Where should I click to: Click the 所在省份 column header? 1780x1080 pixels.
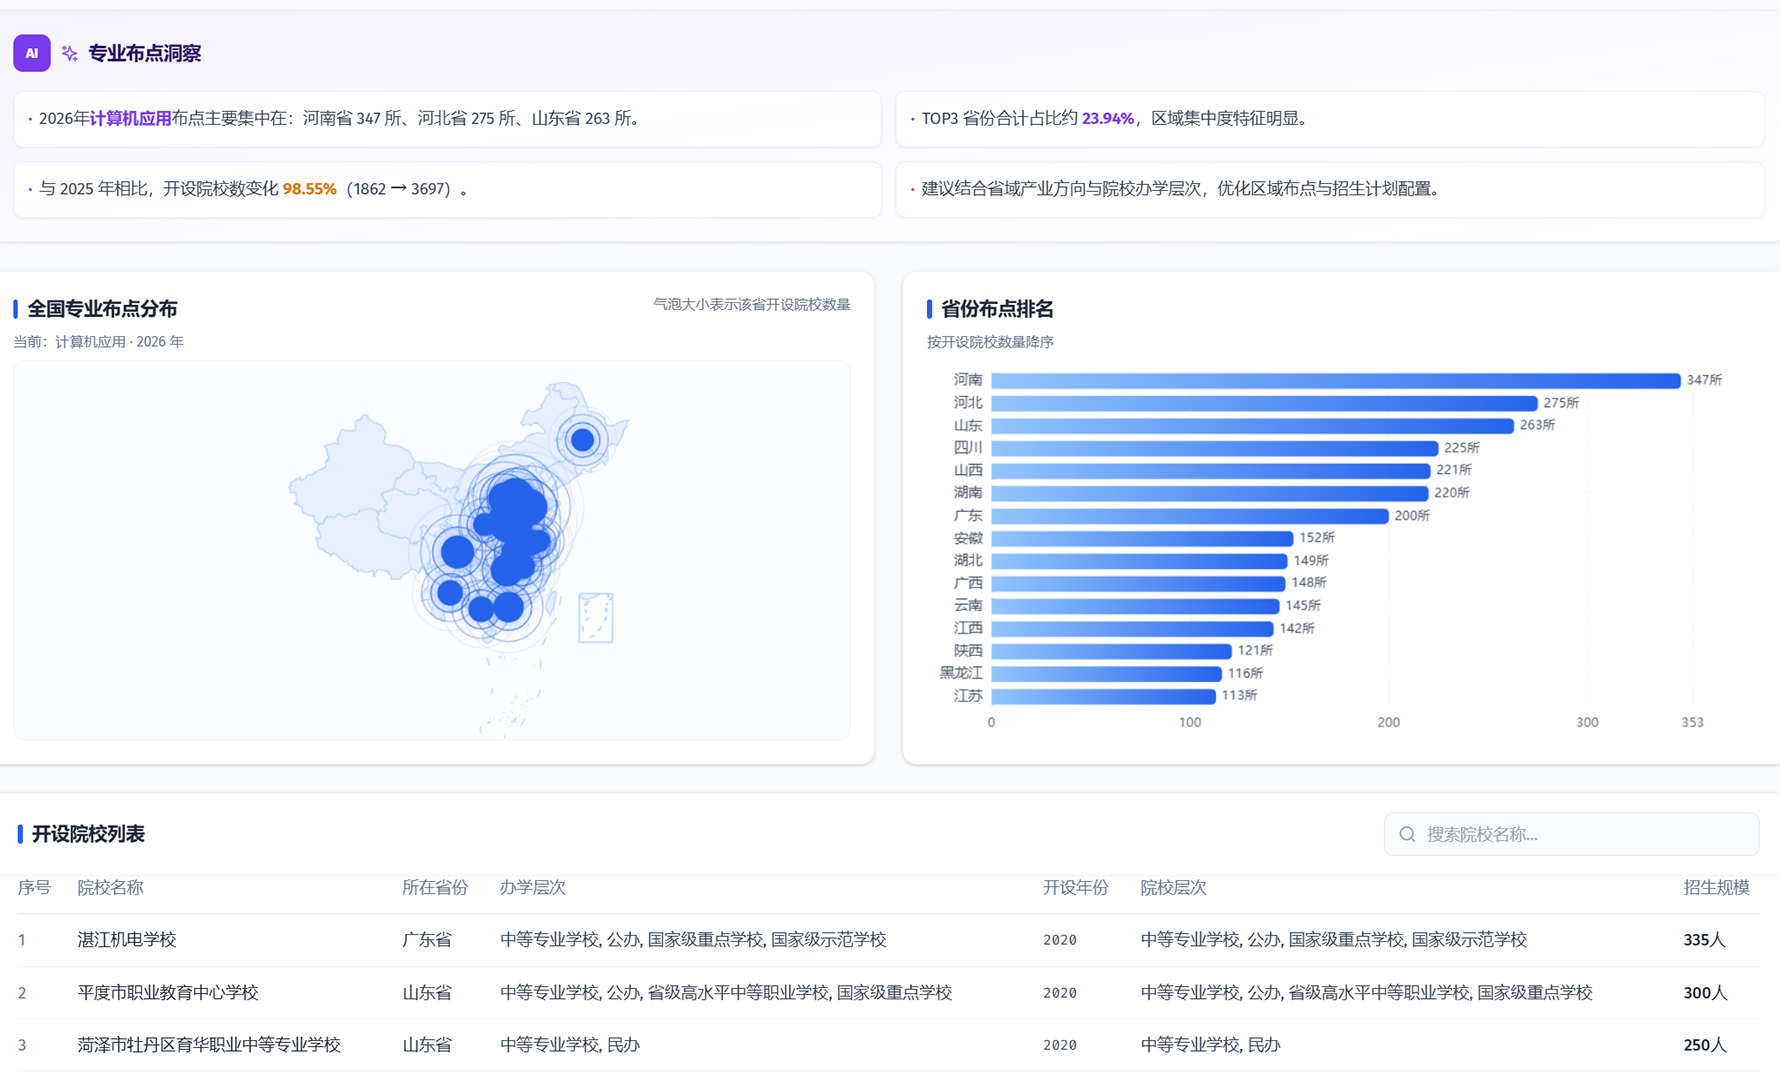tap(435, 887)
